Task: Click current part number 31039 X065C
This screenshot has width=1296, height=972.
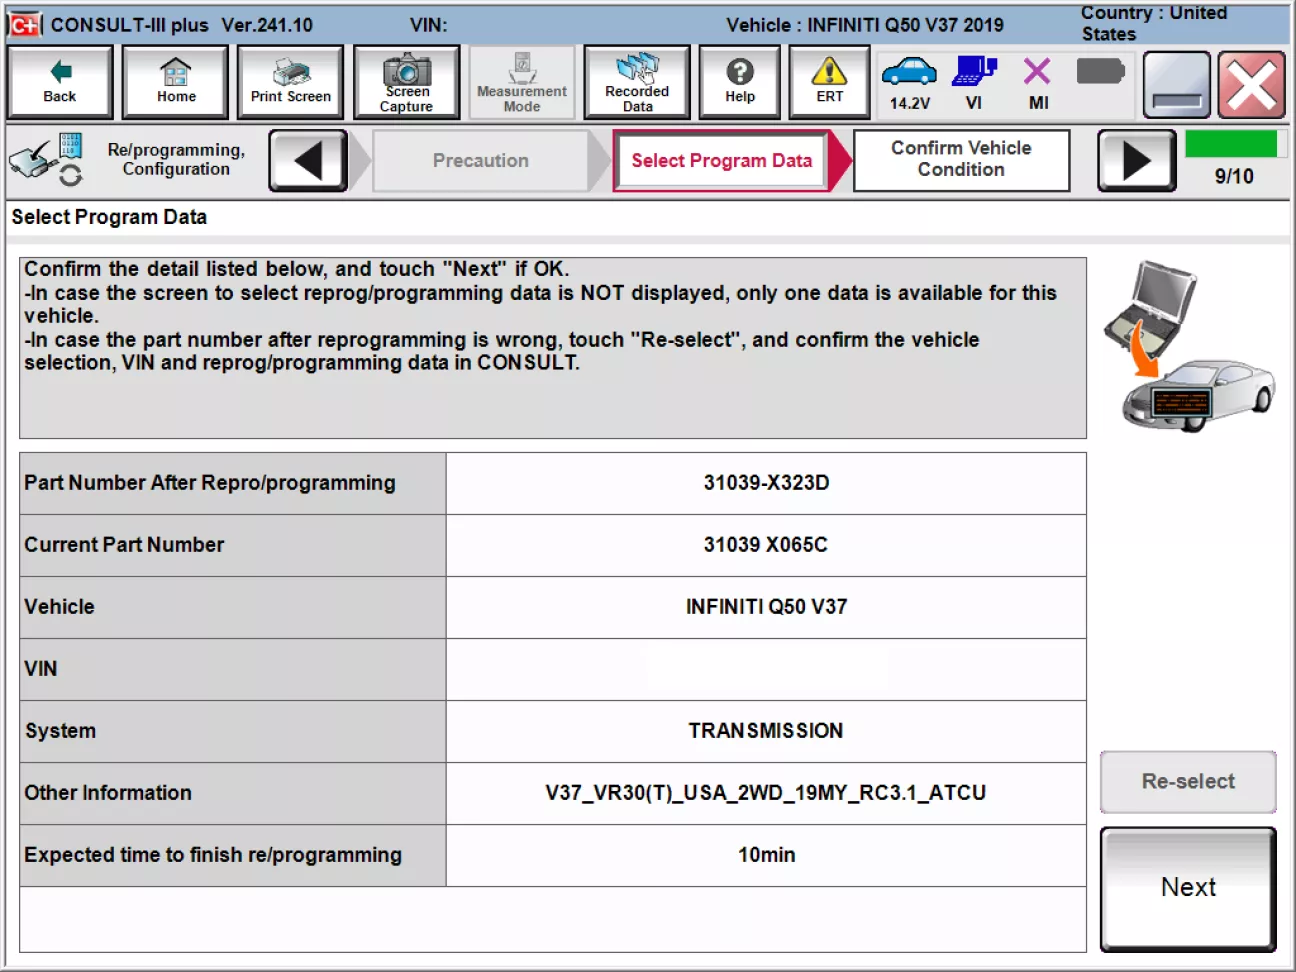Action: 766,545
